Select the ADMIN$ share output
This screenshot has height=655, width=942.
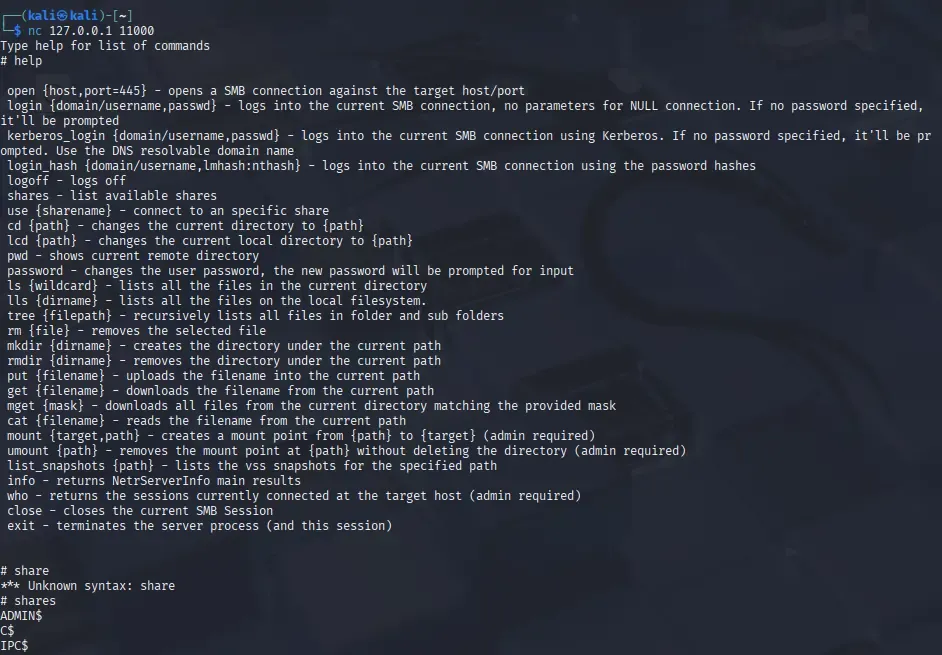(21, 617)
